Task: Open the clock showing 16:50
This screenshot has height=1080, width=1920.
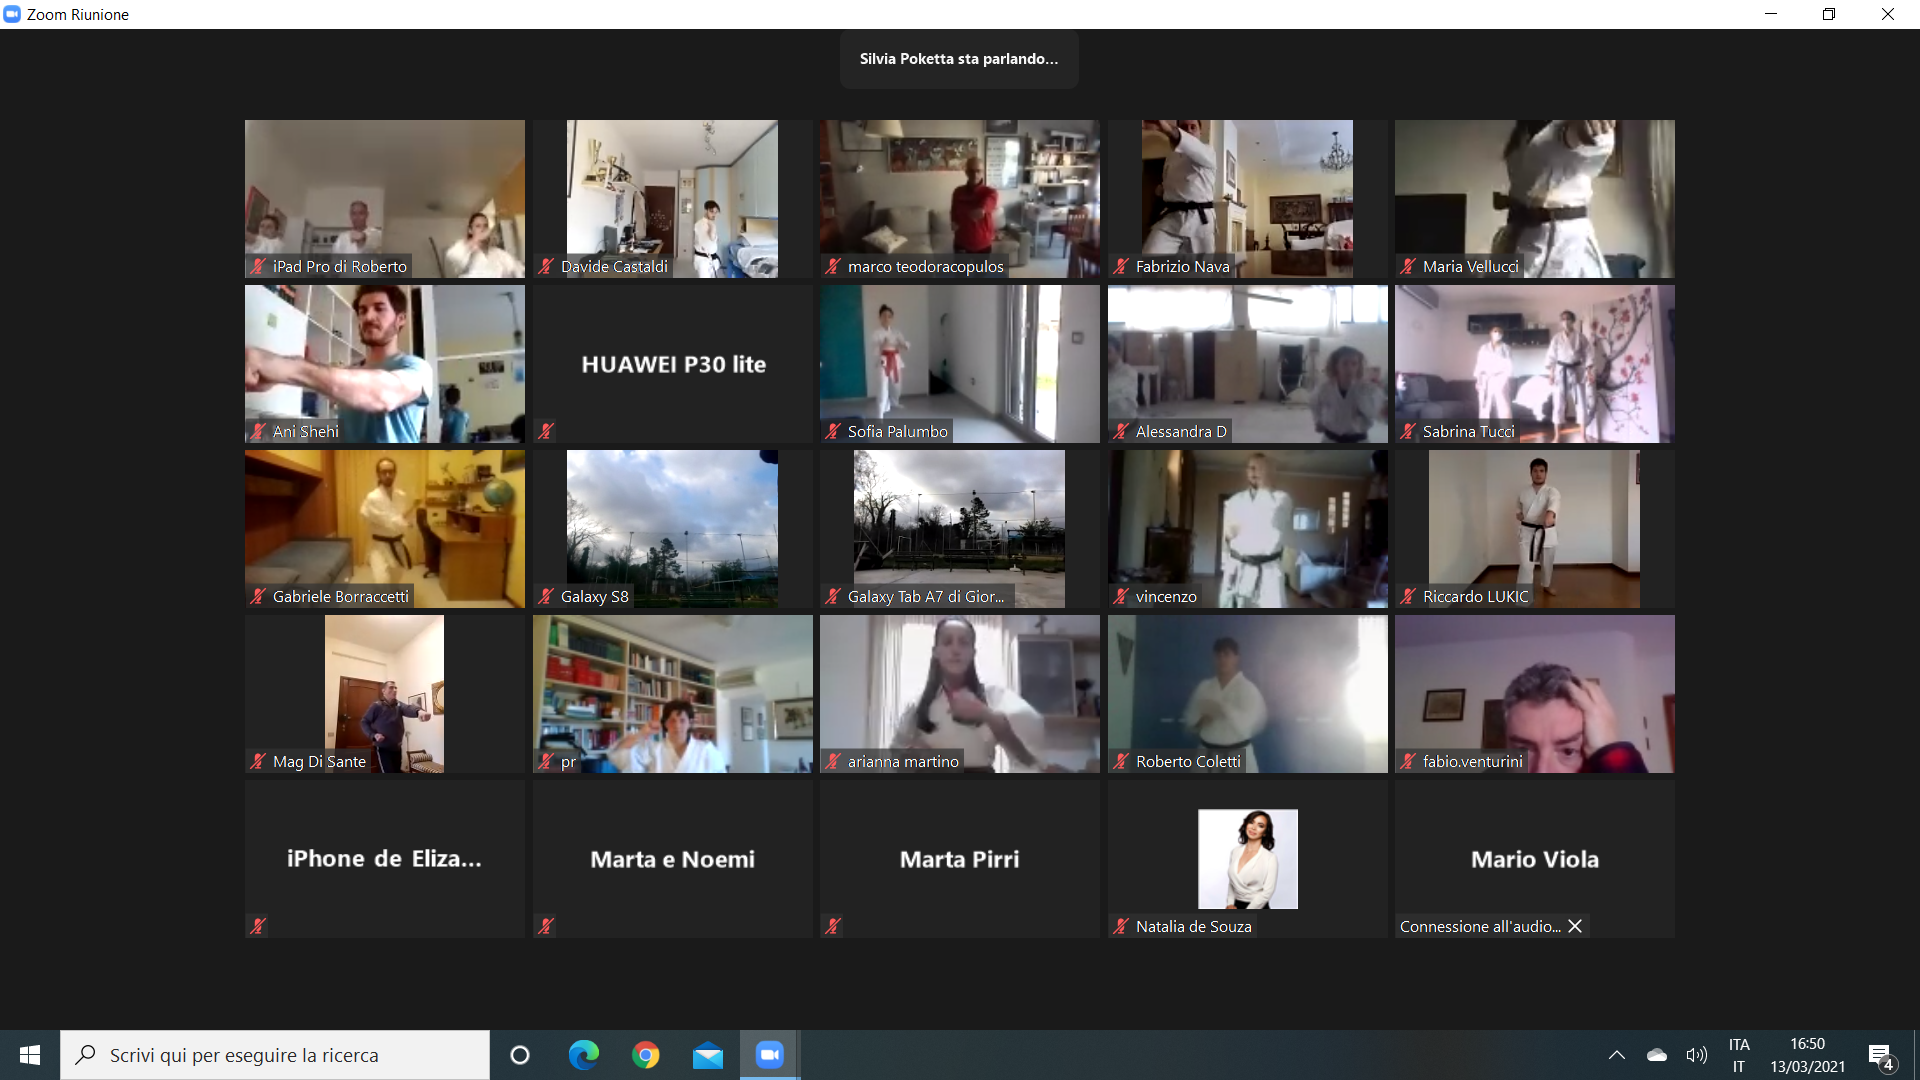Action: tap(1808, 1055)
